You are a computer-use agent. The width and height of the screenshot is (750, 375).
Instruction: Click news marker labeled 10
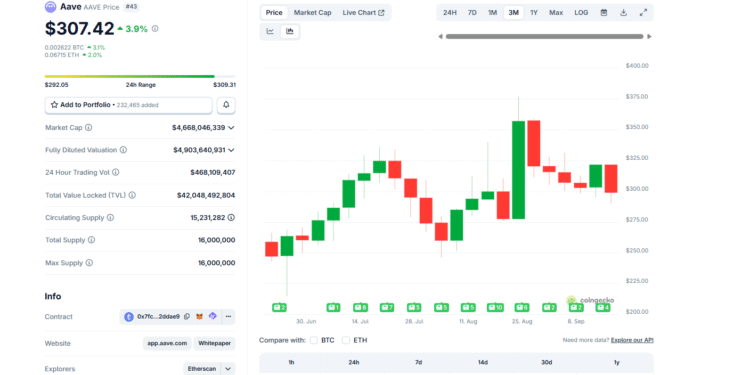495,308
